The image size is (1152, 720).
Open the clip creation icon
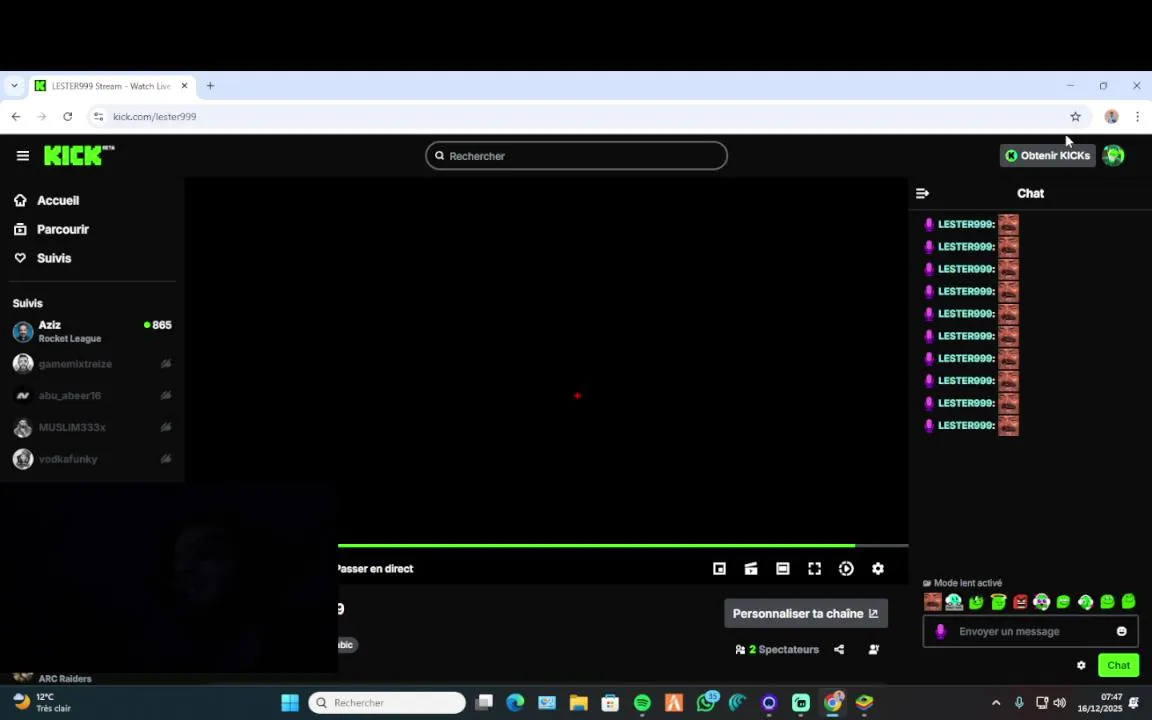[x=751, y=569]
